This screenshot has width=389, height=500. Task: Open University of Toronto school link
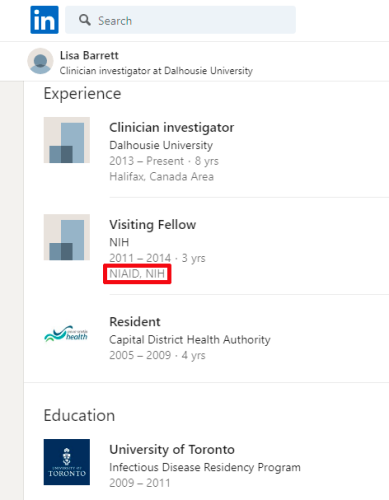pos(172,450)
